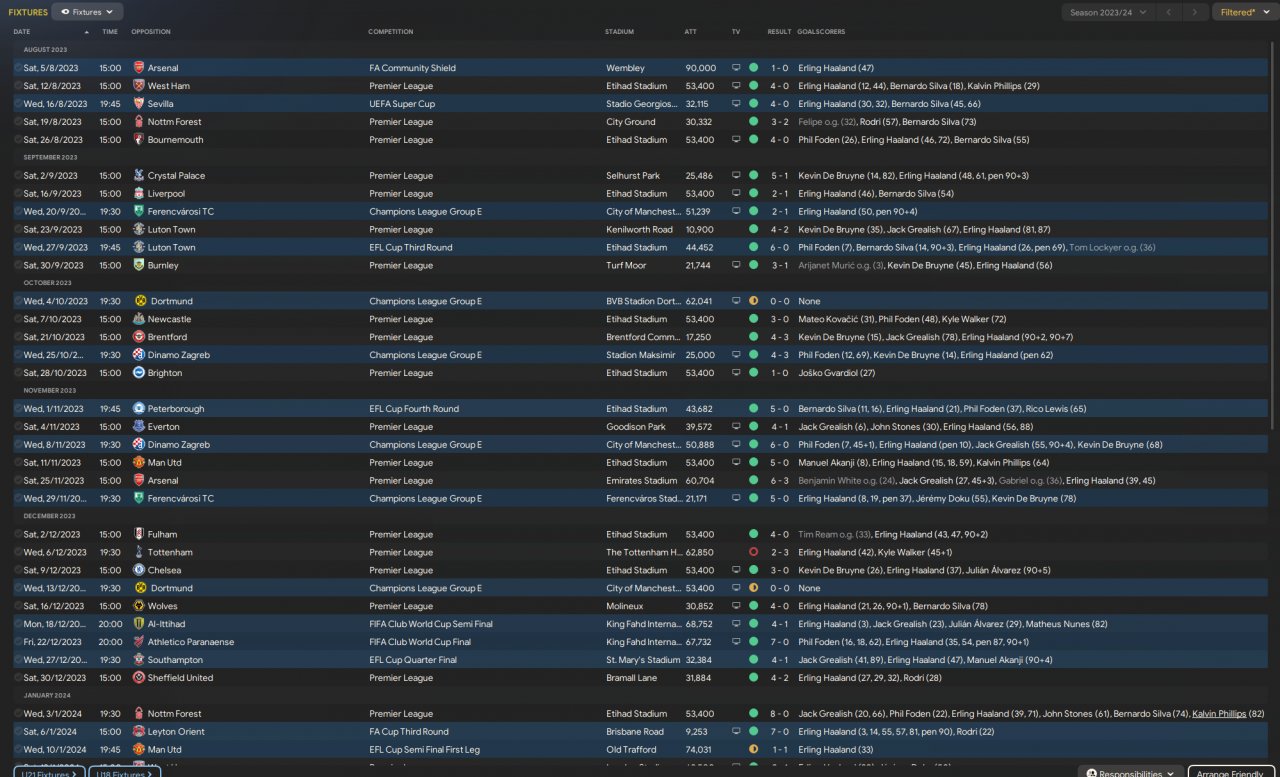This screenshot has height=777, width=1280.
Task: Click the Wolves club badge
Action: pyautogui.click(x=139, y=606)
